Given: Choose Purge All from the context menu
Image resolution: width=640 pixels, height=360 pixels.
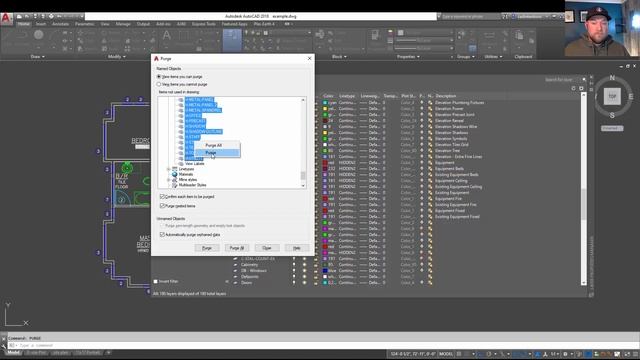Looking at the screenshot, I should [217, 145].
